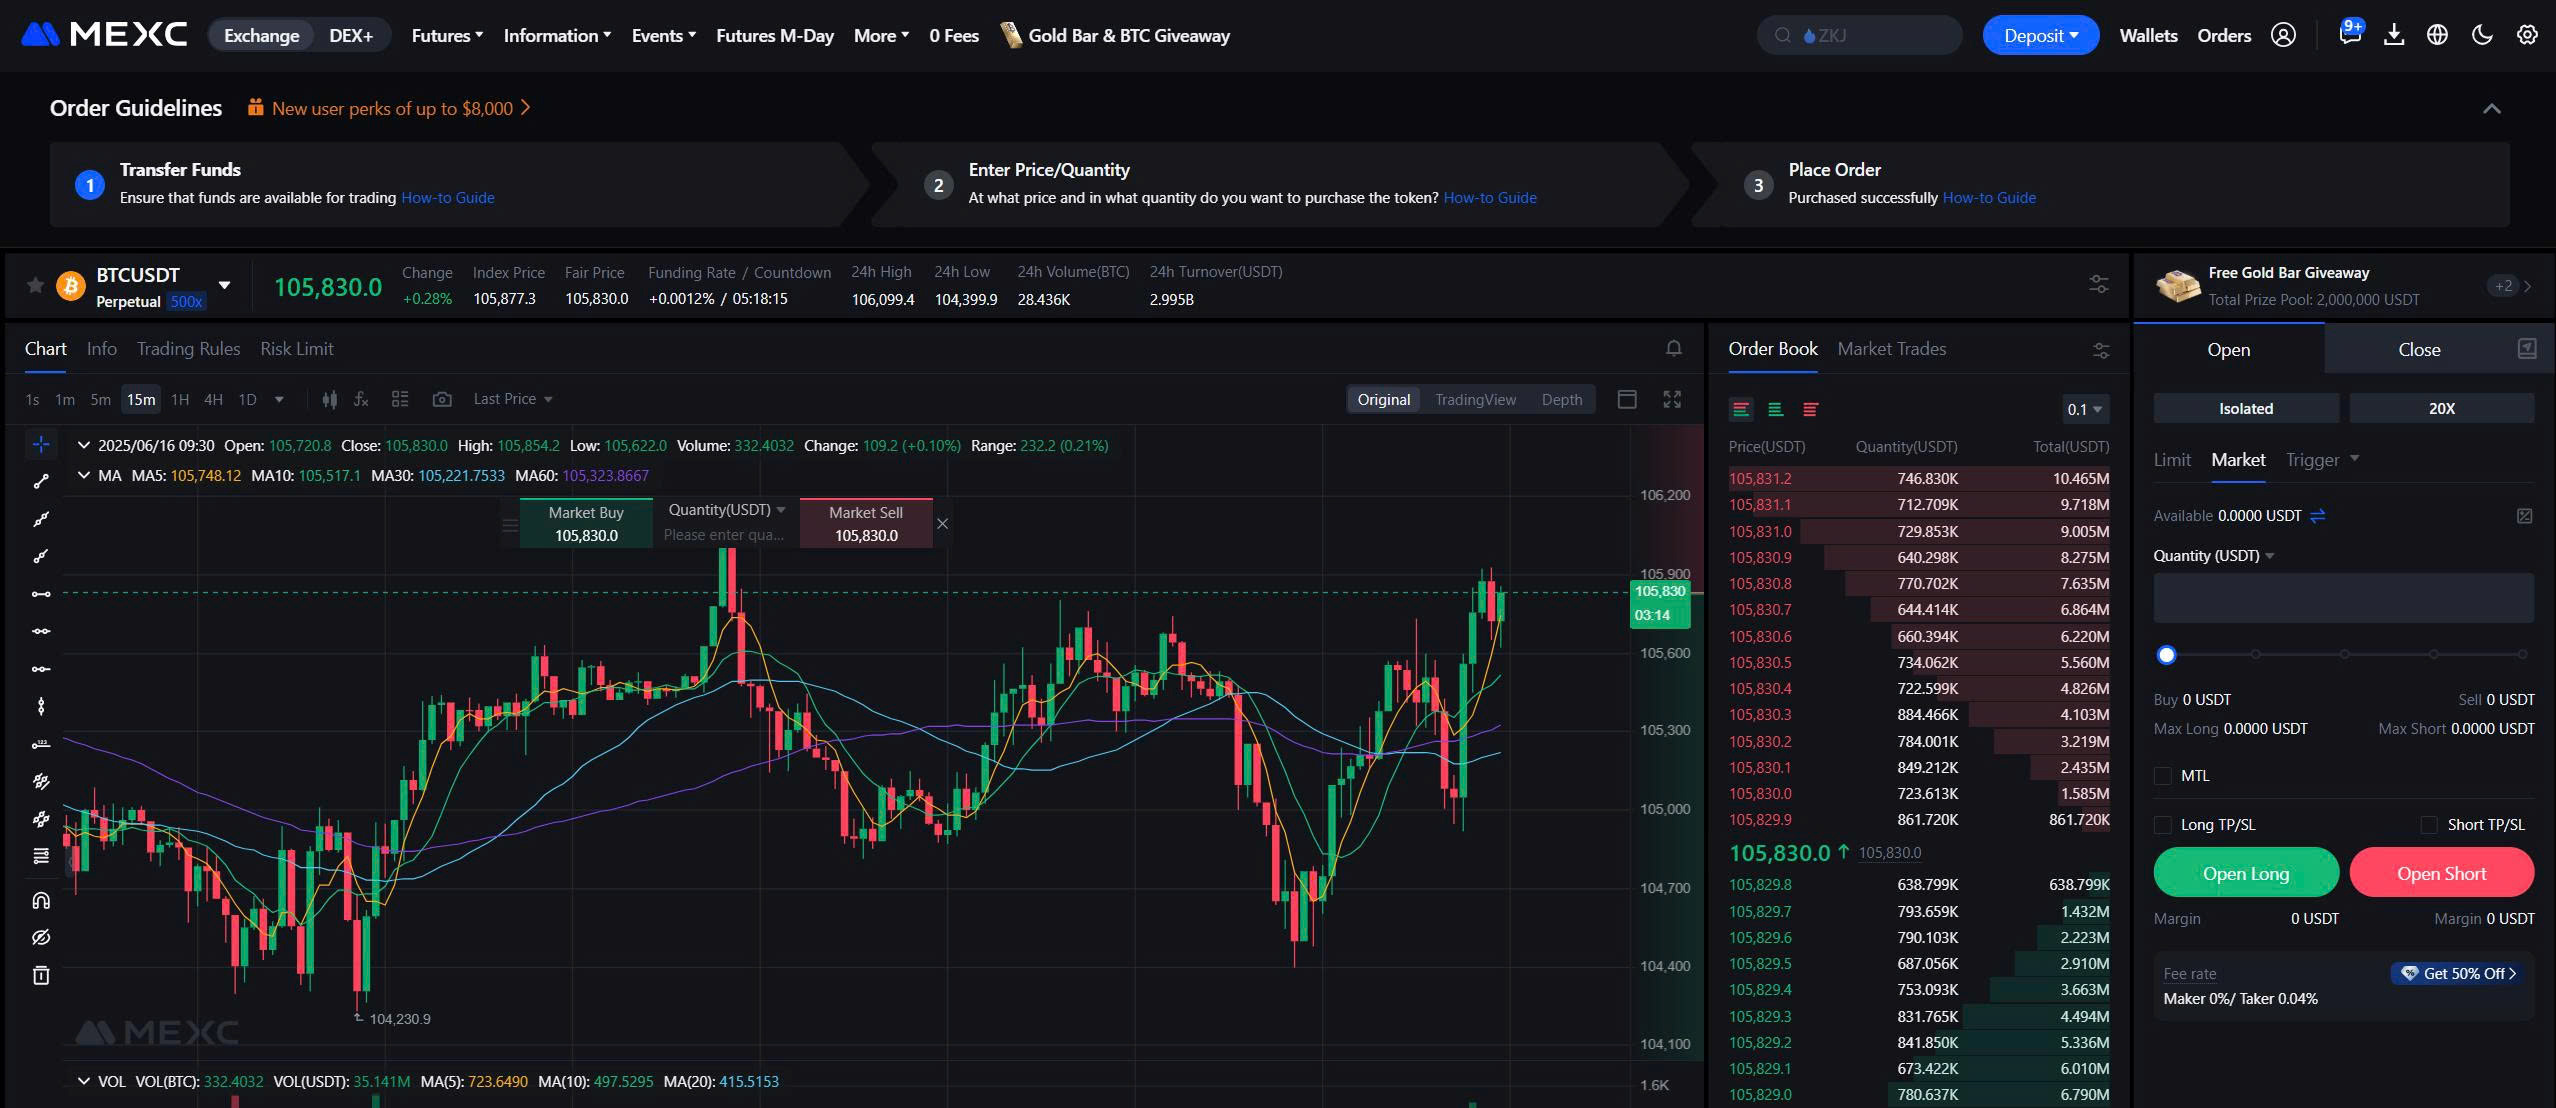Take chart screenshot with camera icon
This screenshot has height=1108, width=2556.
[442, 399]
